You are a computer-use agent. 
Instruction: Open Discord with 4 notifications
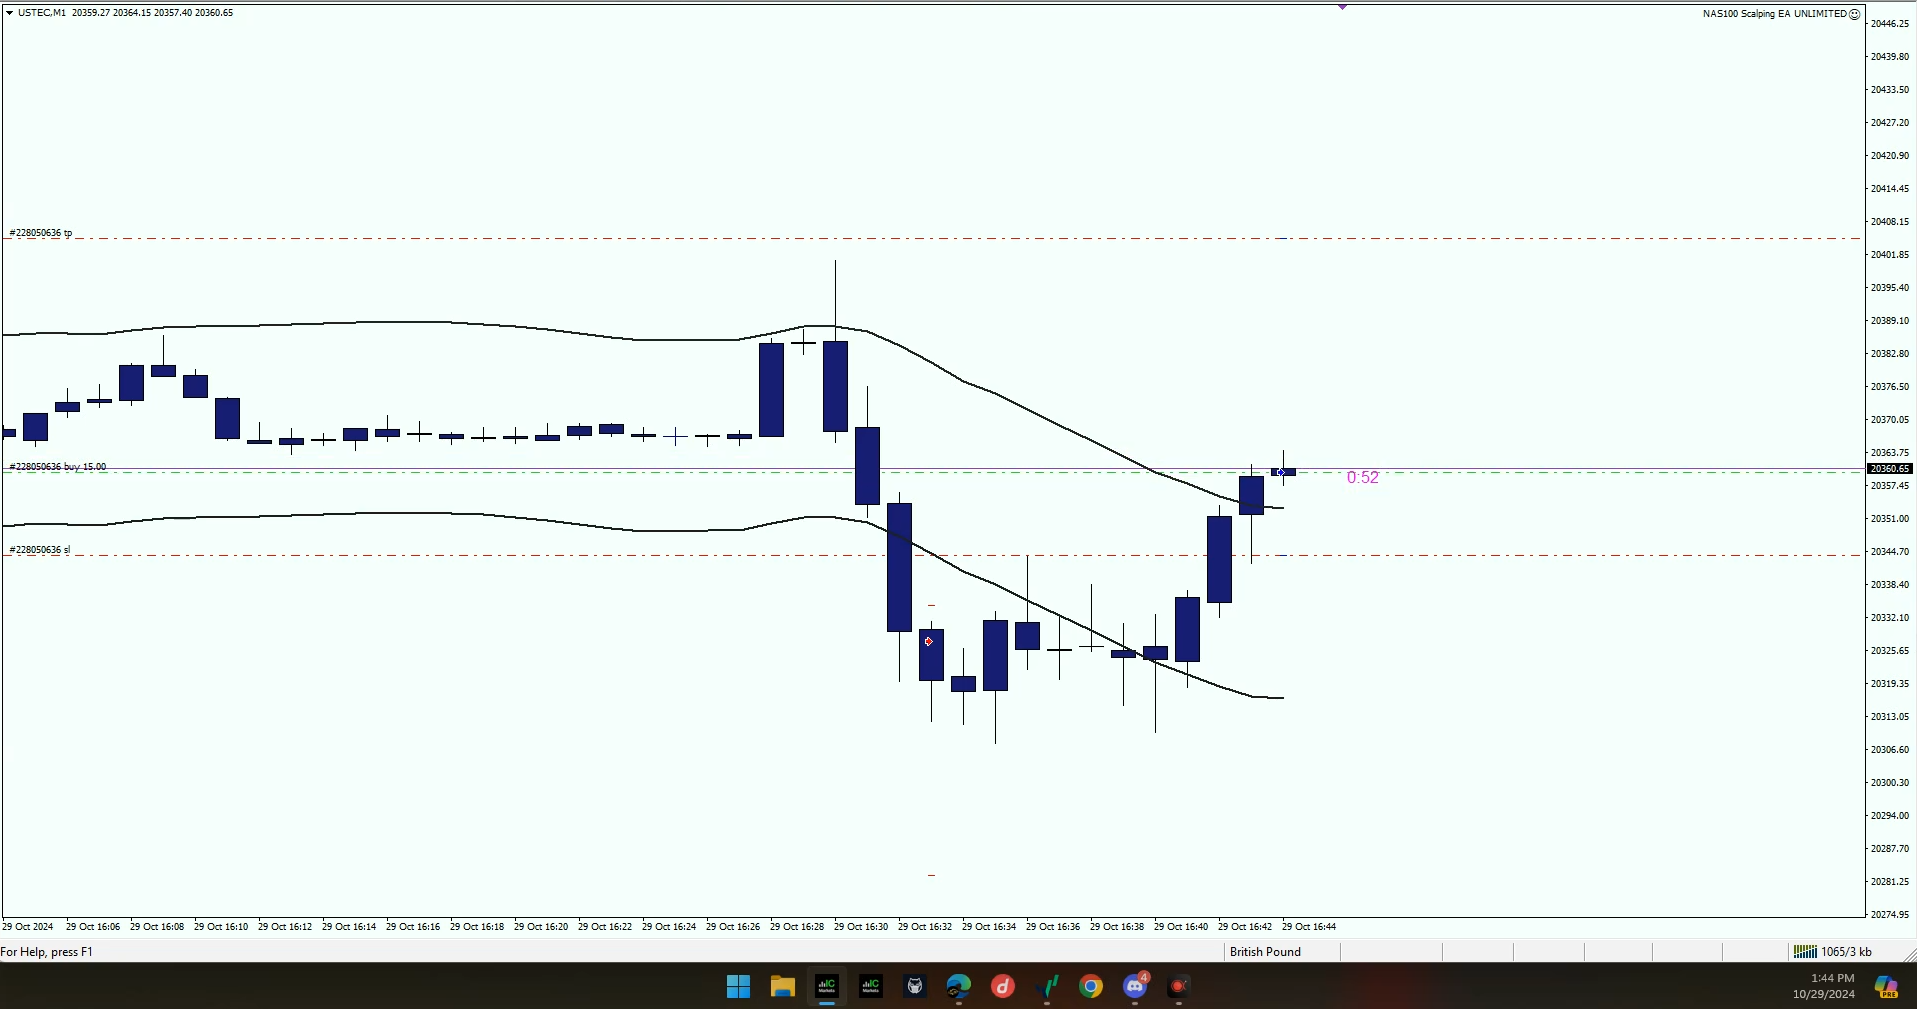[x=1135, y=987]
